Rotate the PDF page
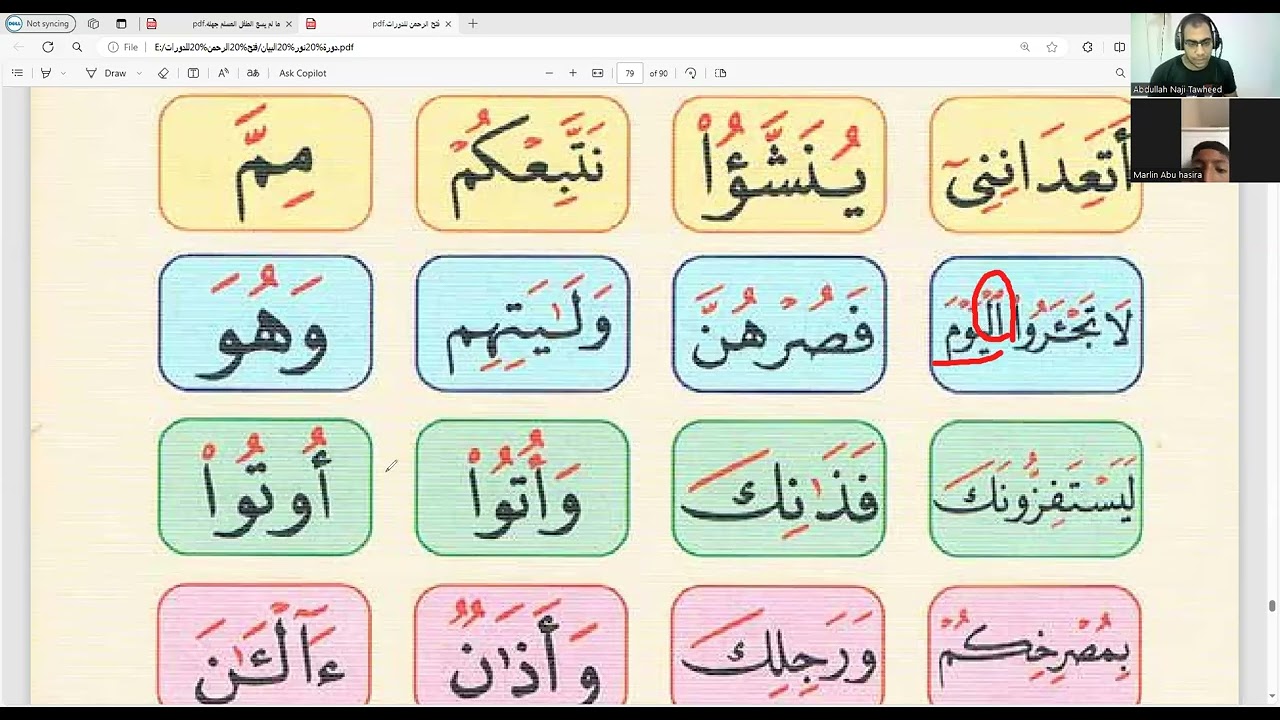Image resolution: width=1280 pixels, height=720 pixels. click(x=691, y=73)
